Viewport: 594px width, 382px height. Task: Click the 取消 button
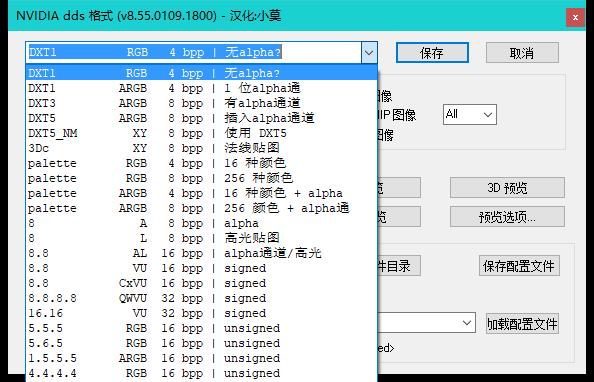522,53
